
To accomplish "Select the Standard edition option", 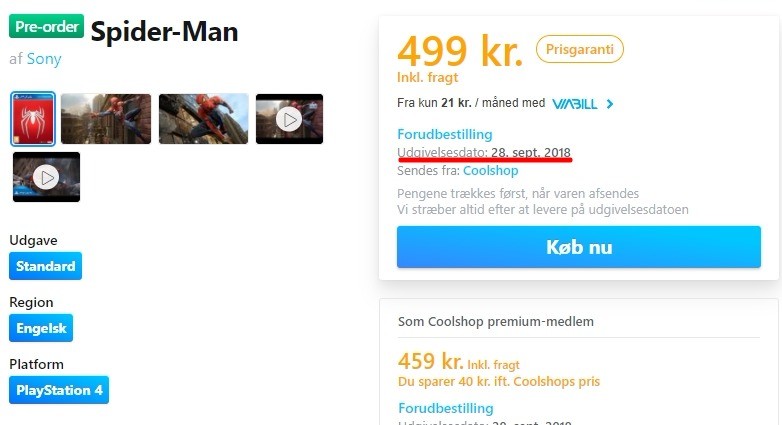I will coord(45,266).
